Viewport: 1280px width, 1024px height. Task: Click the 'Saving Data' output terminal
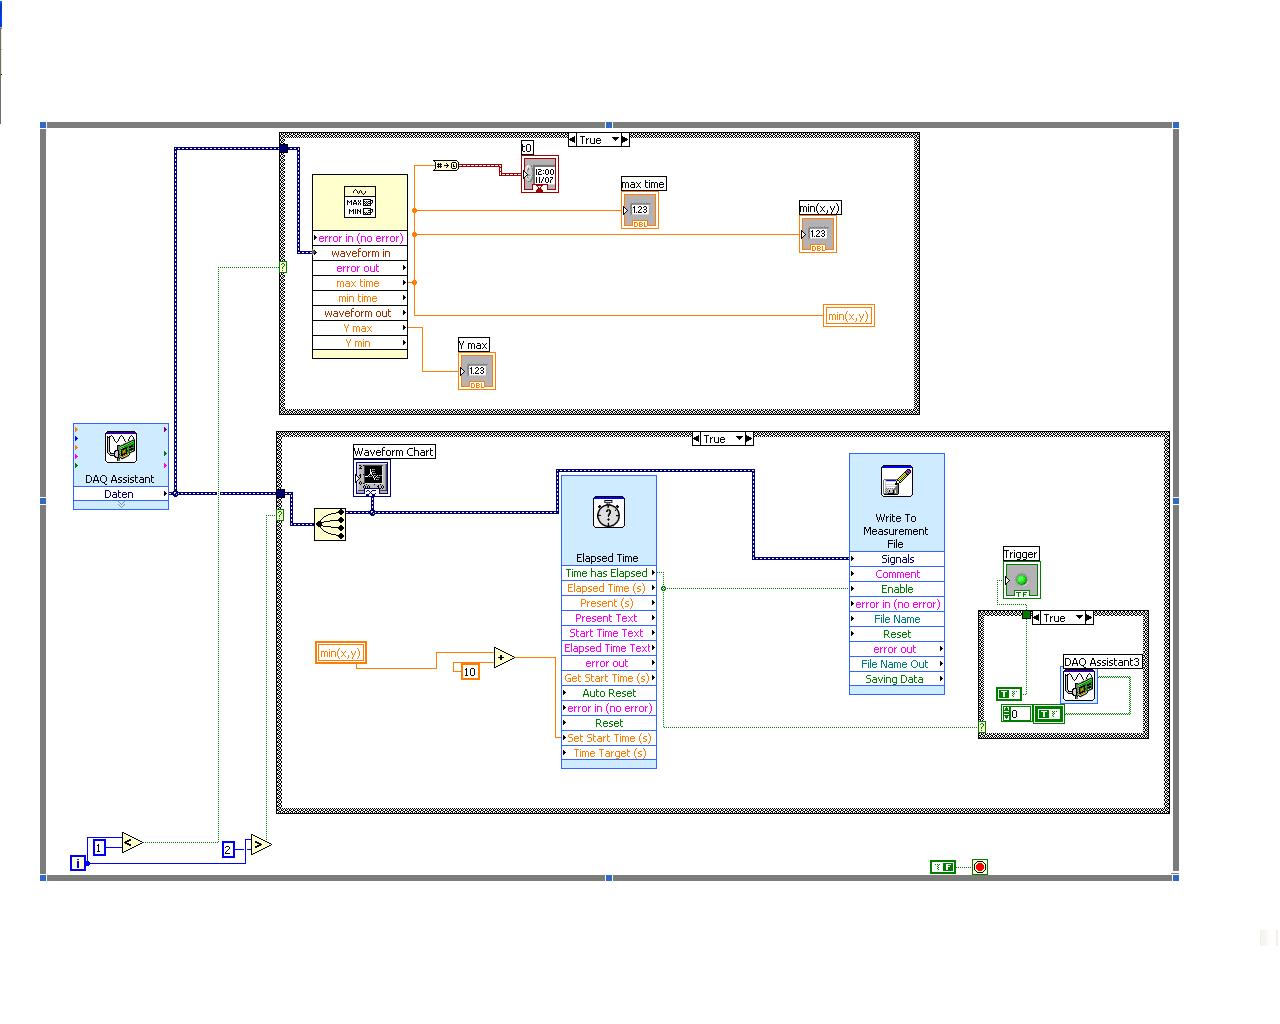click(x=897, y=679)
